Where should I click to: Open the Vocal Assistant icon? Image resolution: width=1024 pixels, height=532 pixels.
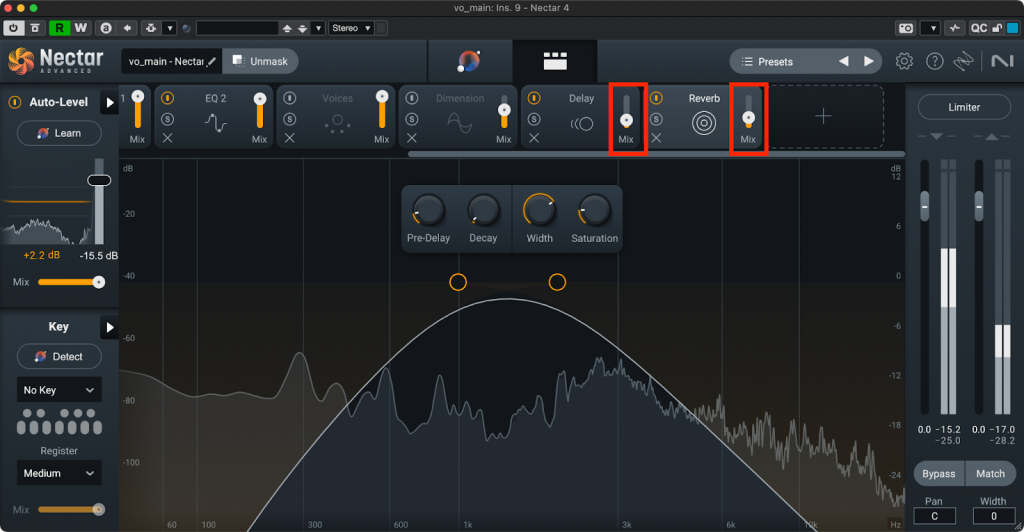(x=468, y=62)
